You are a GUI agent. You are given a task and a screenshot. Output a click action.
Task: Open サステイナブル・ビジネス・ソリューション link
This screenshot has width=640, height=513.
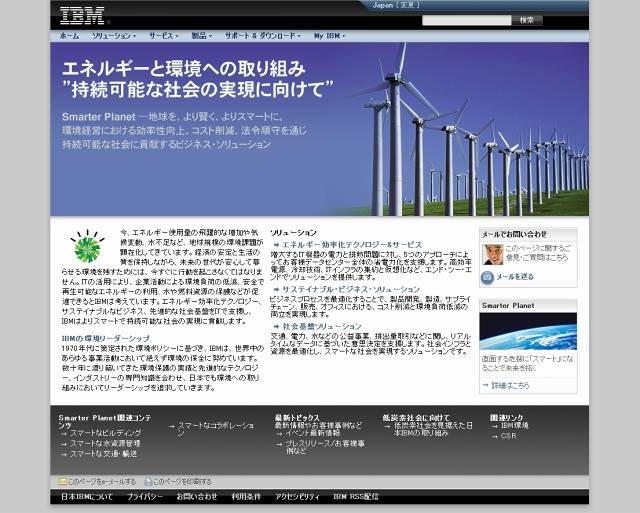coord(351,289)
